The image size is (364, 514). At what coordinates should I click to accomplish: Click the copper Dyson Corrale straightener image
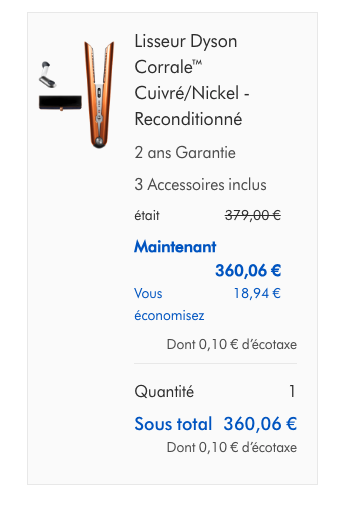(x=99, y=95)
